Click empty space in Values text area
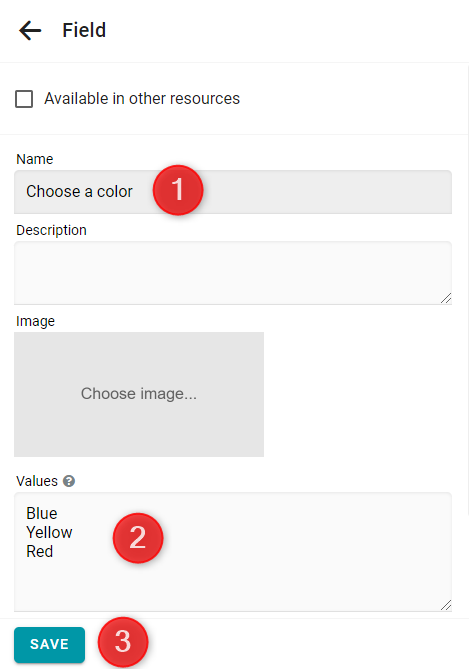The height and width of the screenshot is (669, 469). coord(299,555)
